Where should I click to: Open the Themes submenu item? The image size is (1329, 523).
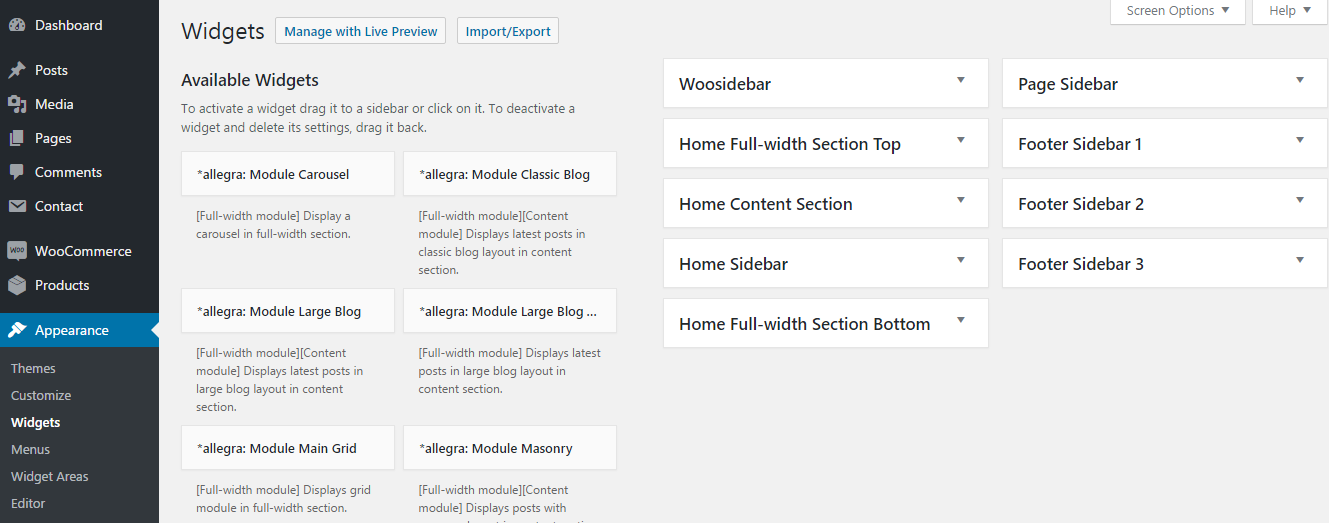click(x=33, y=368)
